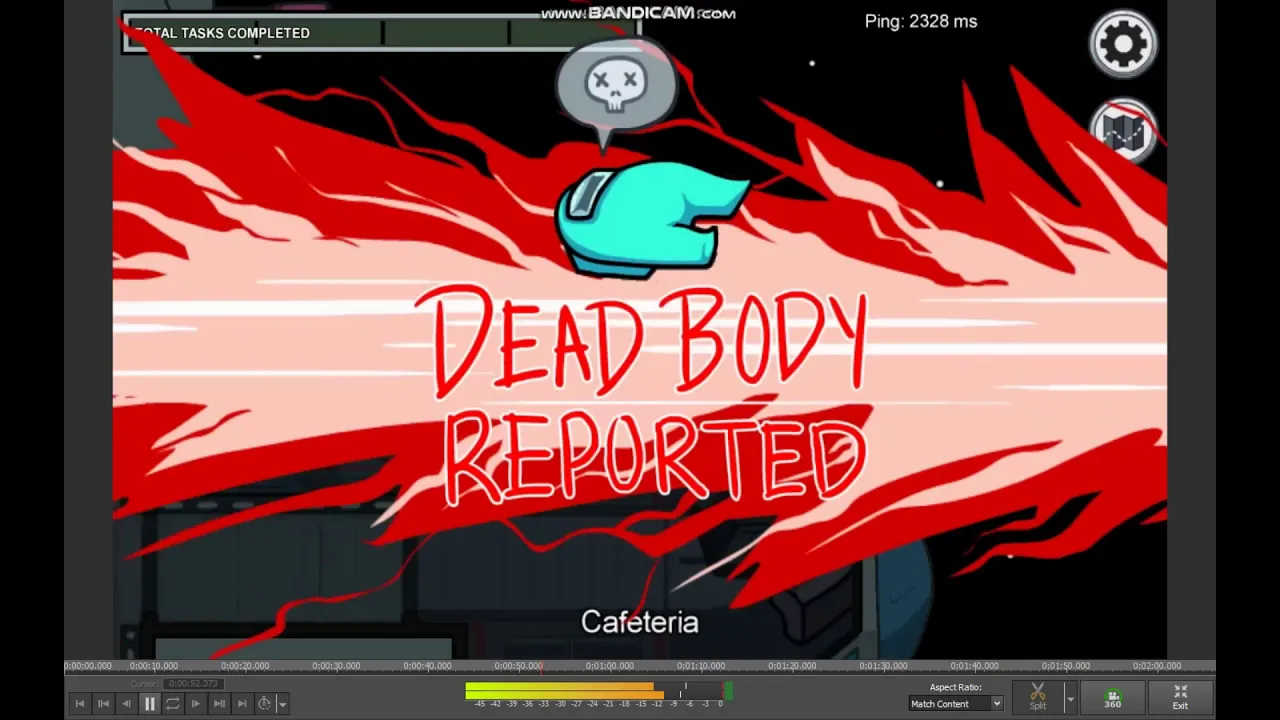The image size is (1280, 720).
Task: Jump to the start of the clip
Action: 80,704
